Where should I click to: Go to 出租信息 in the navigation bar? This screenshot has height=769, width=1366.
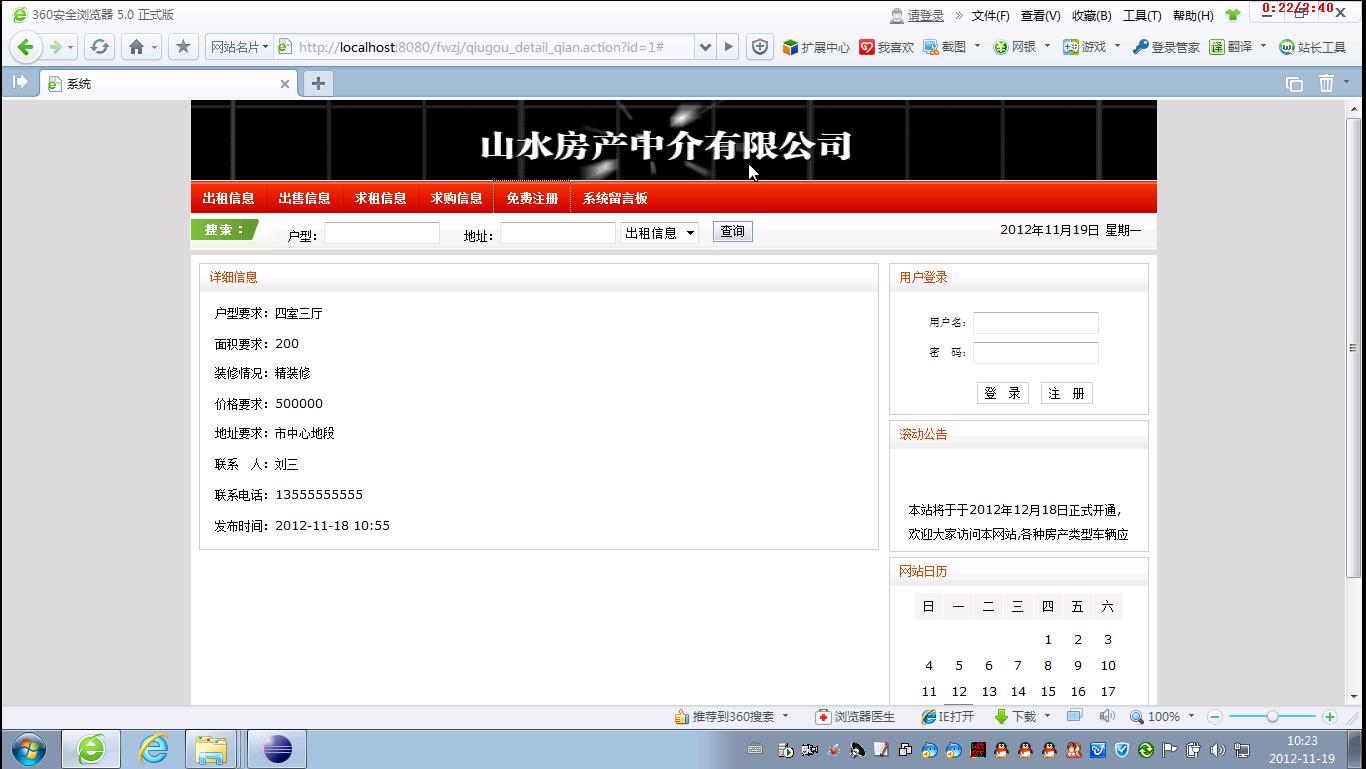pyautogui.click(x=228, y=198)
